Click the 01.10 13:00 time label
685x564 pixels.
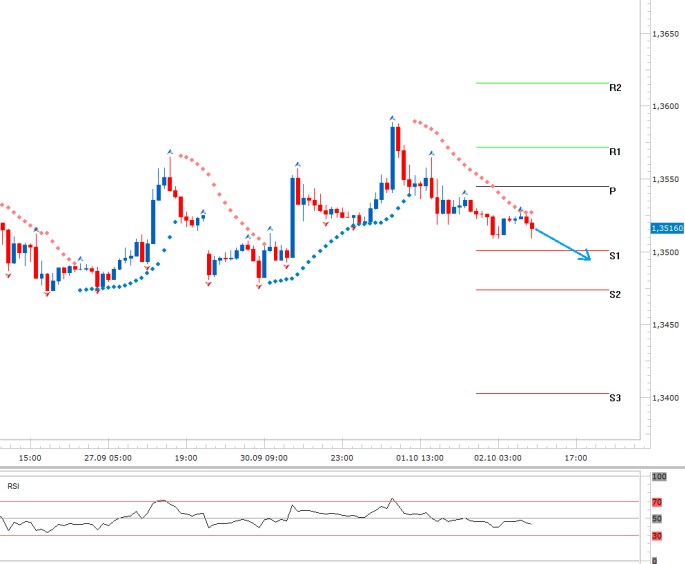click(420, 458)
